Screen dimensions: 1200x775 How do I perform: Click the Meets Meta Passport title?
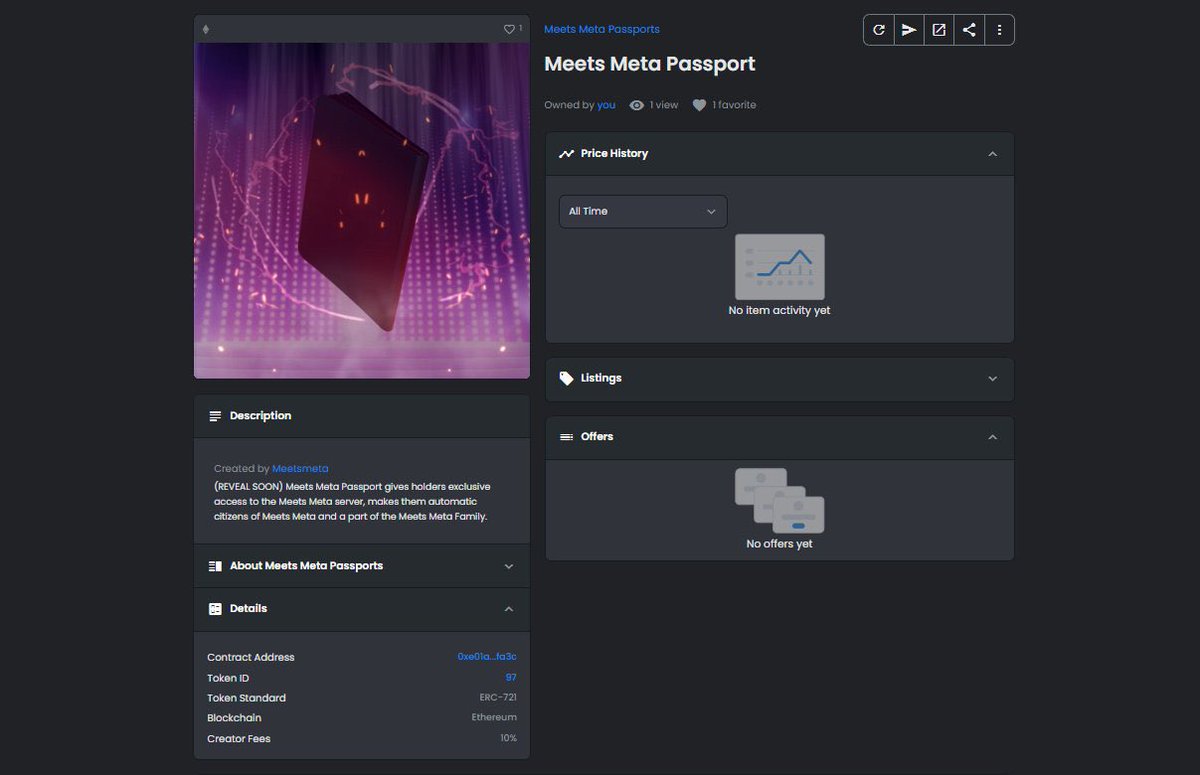point(649,64)
